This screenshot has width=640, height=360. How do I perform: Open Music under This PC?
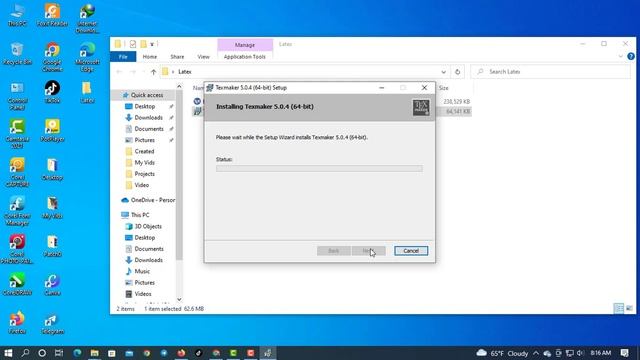tap(142, 271)
